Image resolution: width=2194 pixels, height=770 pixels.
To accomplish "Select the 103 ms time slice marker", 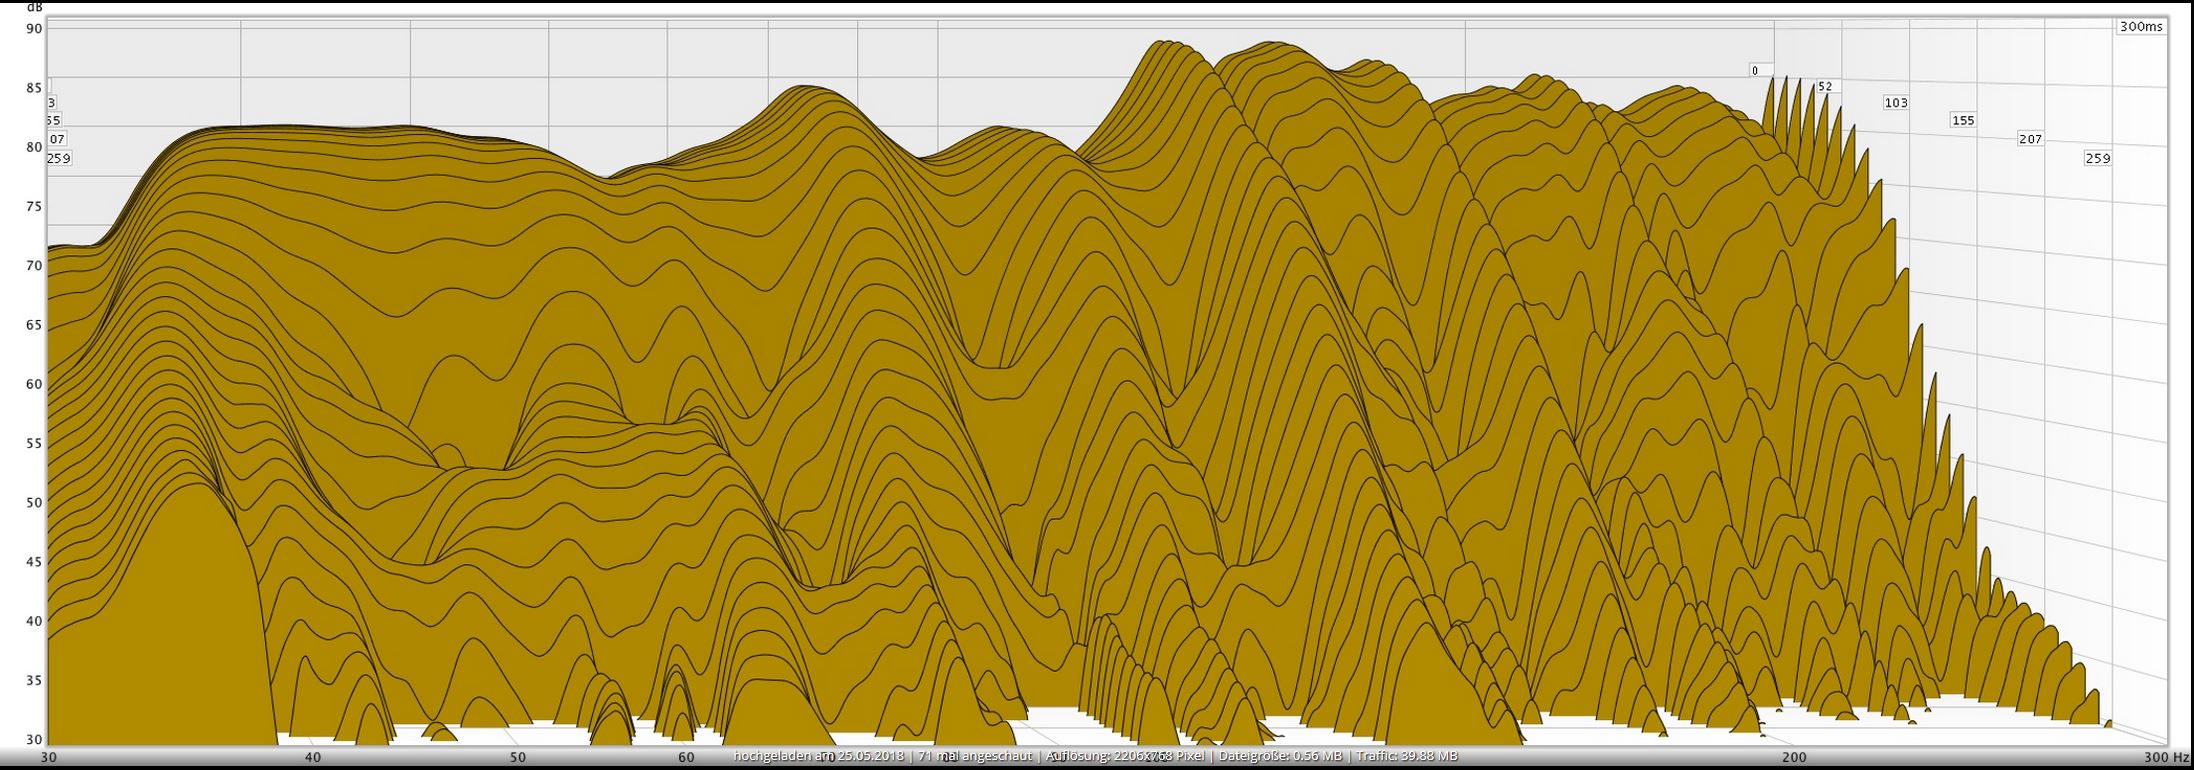I will pyautogui.click(x=1895, y=103).
